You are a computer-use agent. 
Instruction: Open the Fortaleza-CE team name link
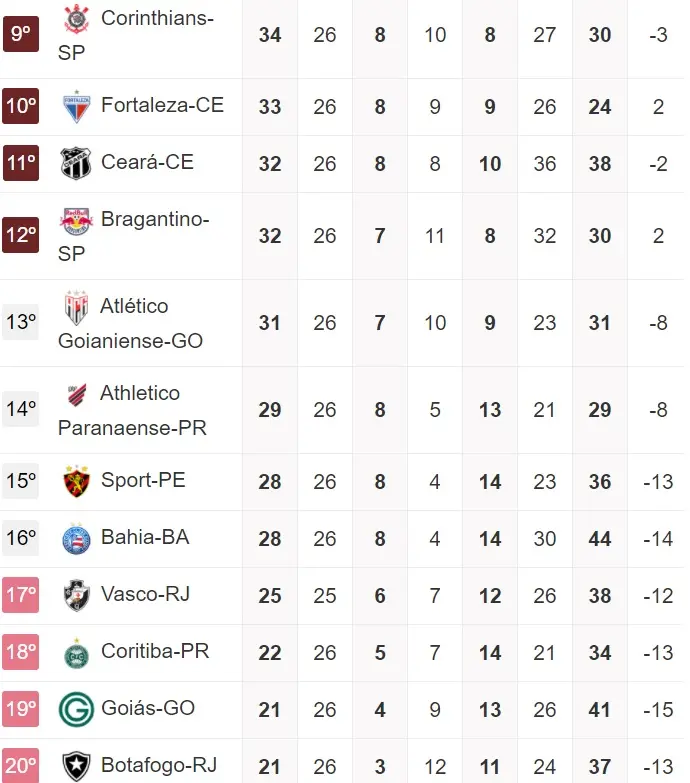pos(162,105)
